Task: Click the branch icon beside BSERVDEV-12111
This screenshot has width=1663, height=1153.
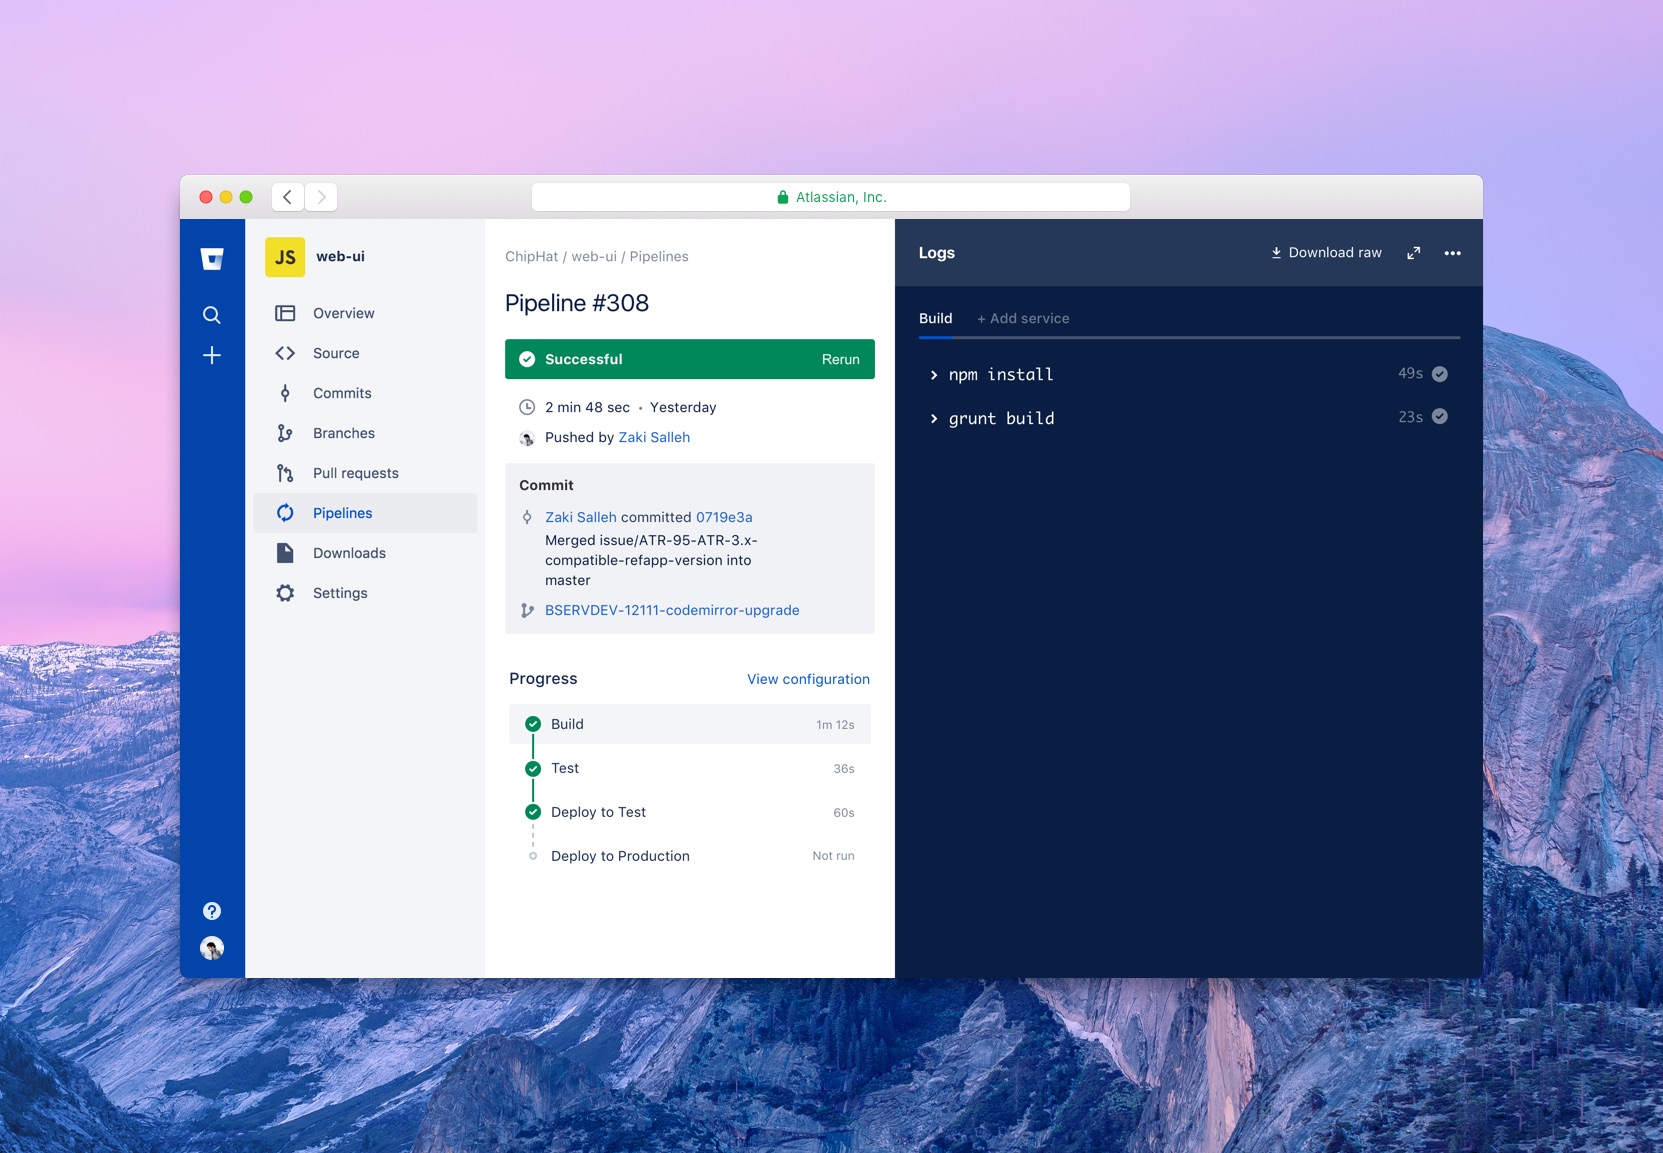Action: (527, 610)
